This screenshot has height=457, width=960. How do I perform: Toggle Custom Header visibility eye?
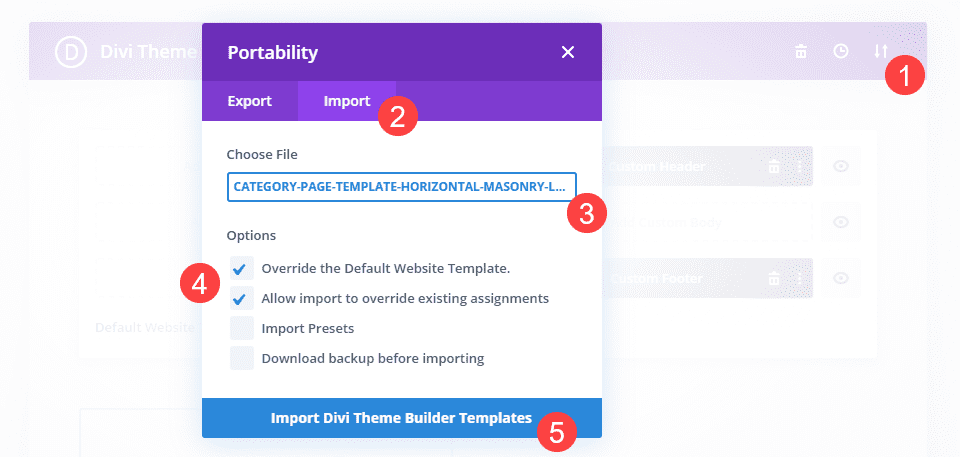click(841, 167)
